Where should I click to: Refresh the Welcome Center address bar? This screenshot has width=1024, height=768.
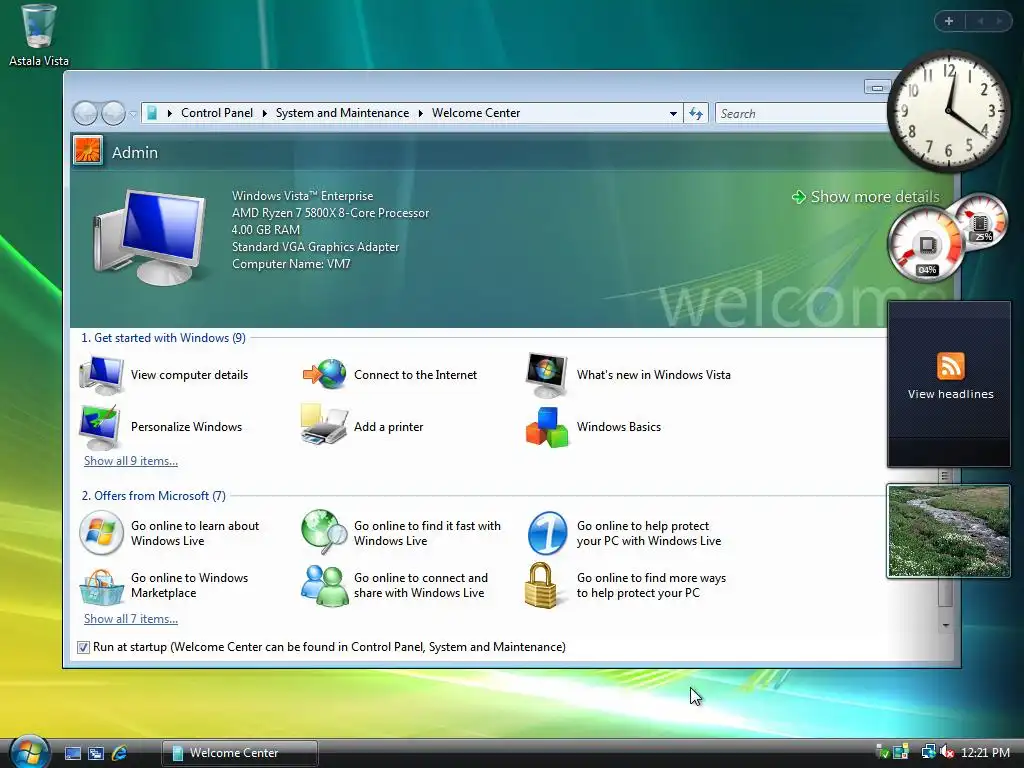pyautogui.click(x=696, y=114)
